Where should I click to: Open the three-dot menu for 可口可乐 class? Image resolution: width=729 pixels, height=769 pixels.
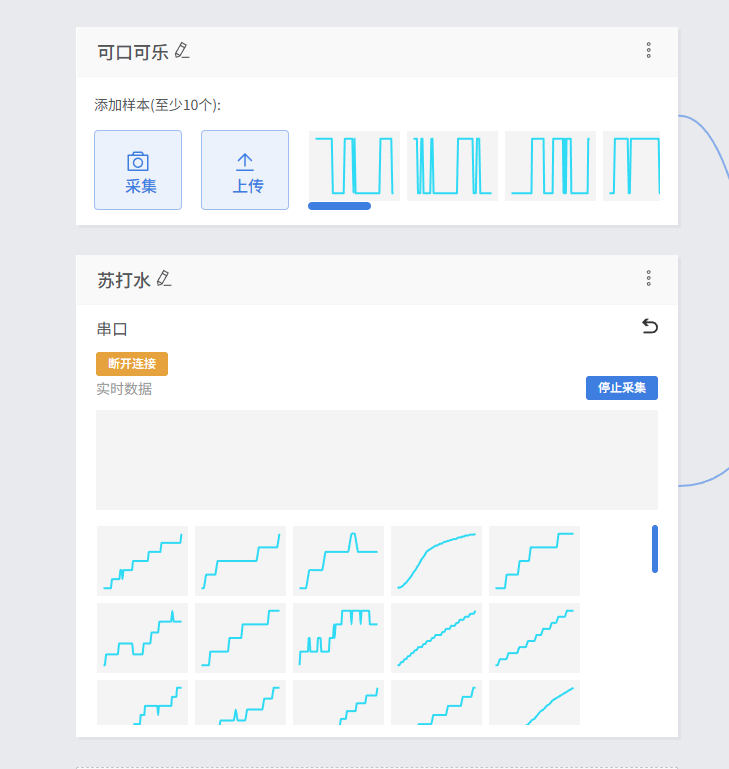pyautogui.click(x=648, y=50)
